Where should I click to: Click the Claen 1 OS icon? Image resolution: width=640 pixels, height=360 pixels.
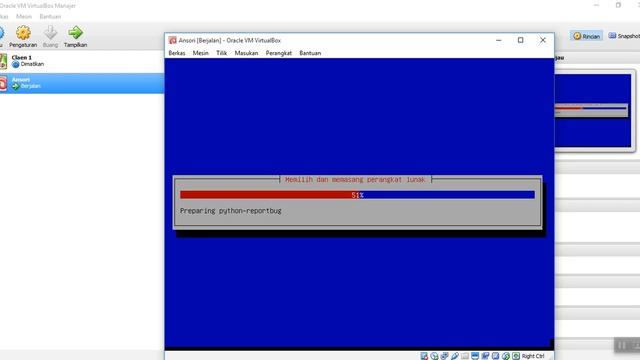3,61
